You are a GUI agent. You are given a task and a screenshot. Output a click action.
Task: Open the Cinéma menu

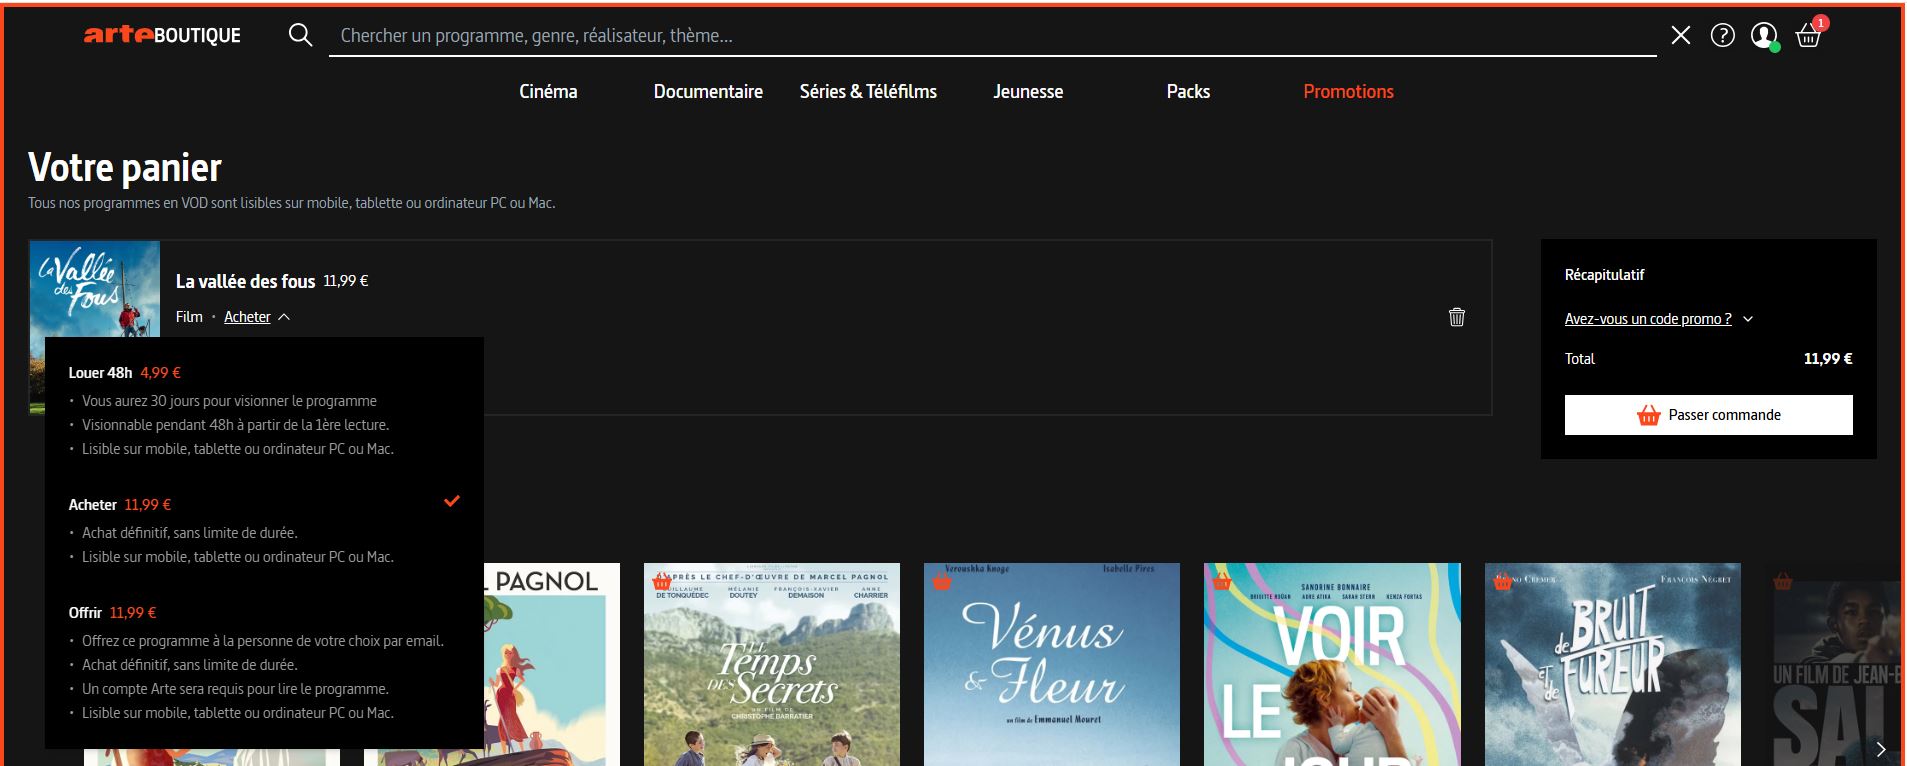coord(548,91)
